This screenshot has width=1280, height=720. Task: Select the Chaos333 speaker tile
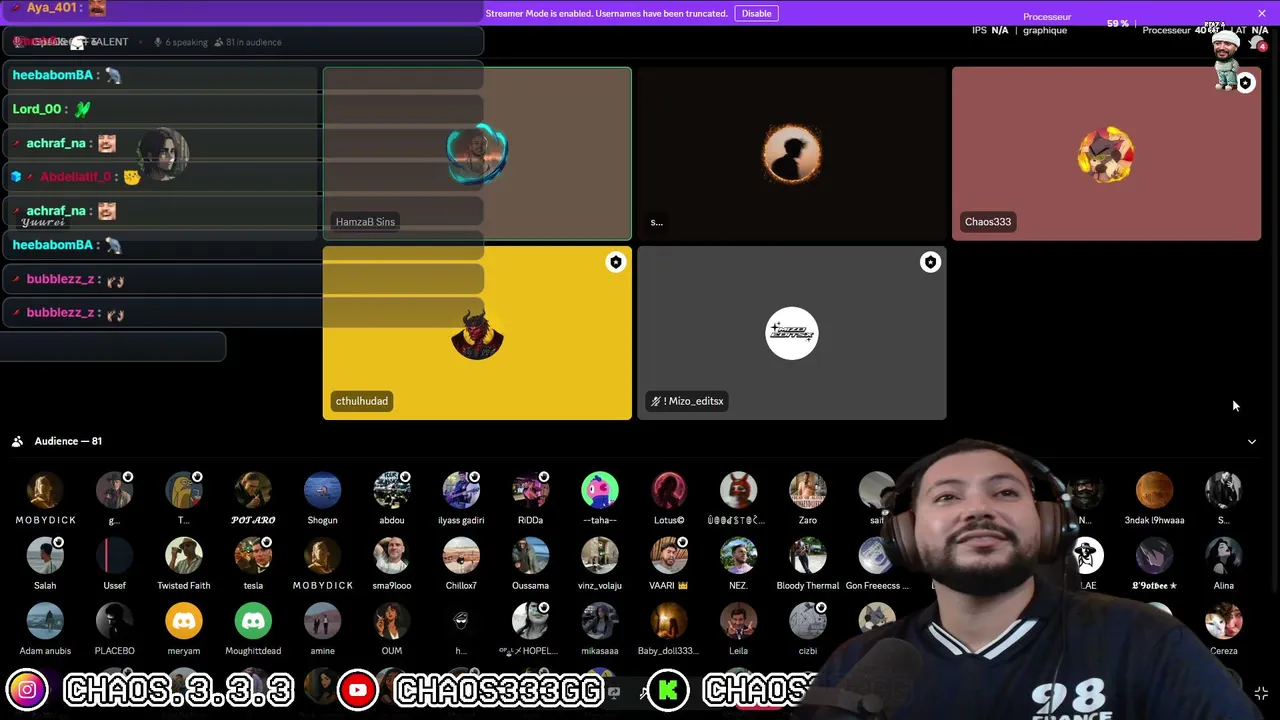(1106, 153)
